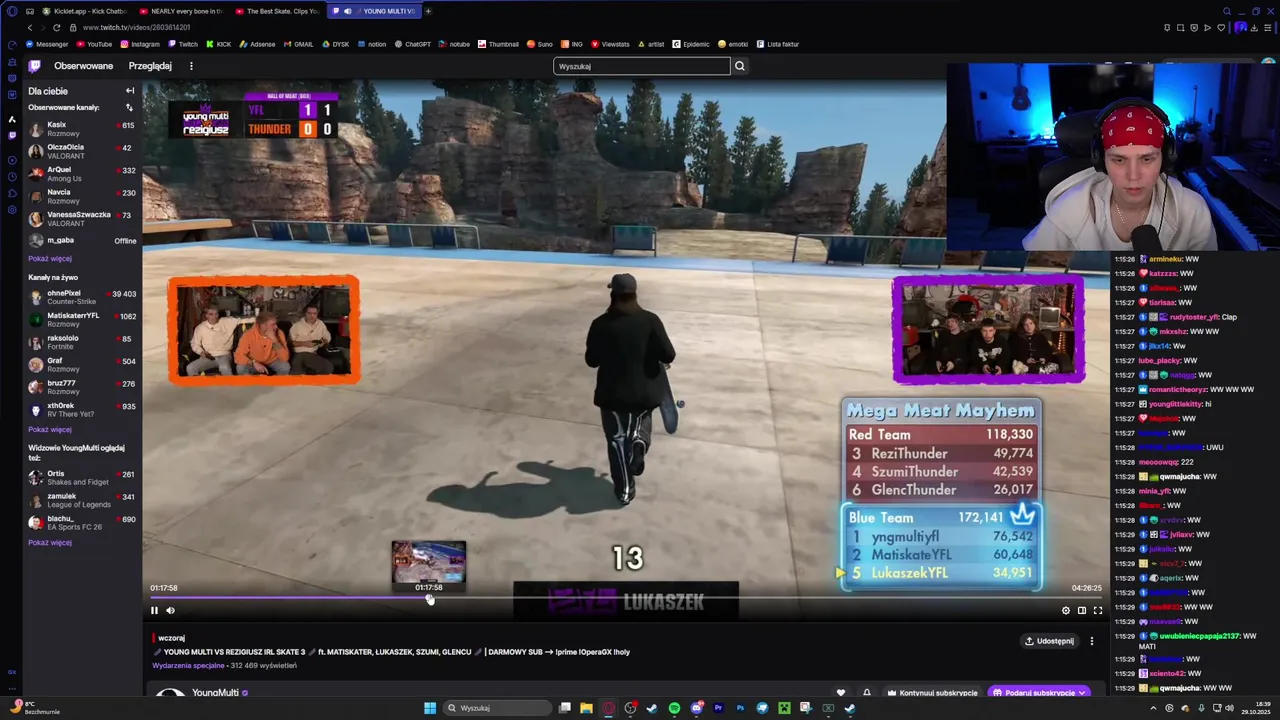Enter fullscreen video mode
Viewport: 1280px width, 720px height.
click(1098, 610)
